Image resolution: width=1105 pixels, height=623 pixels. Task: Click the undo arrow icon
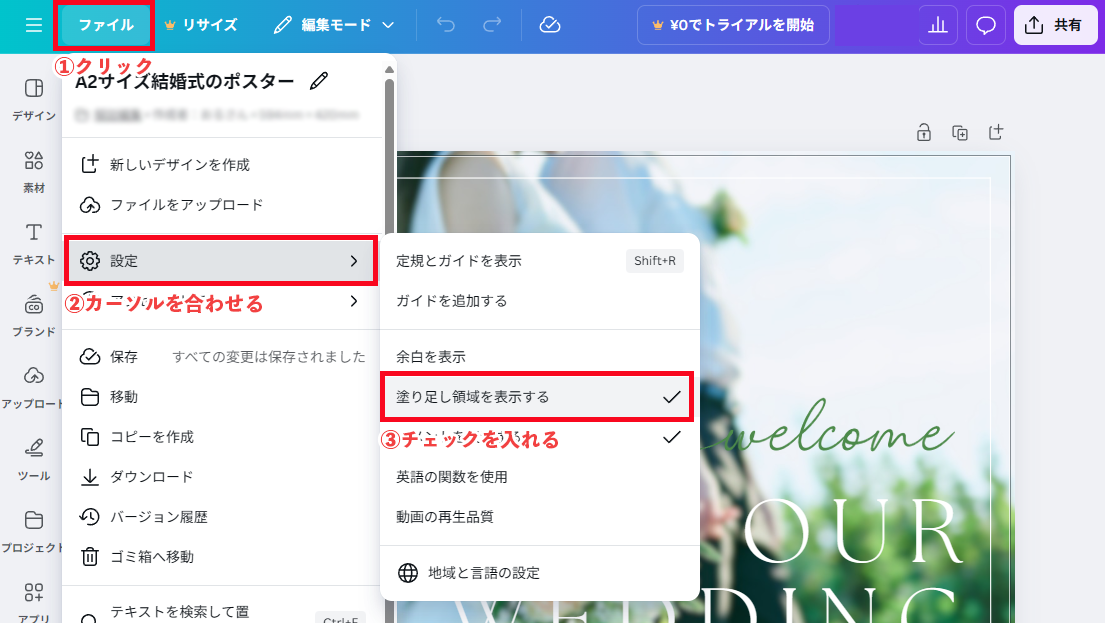(446, 25)
